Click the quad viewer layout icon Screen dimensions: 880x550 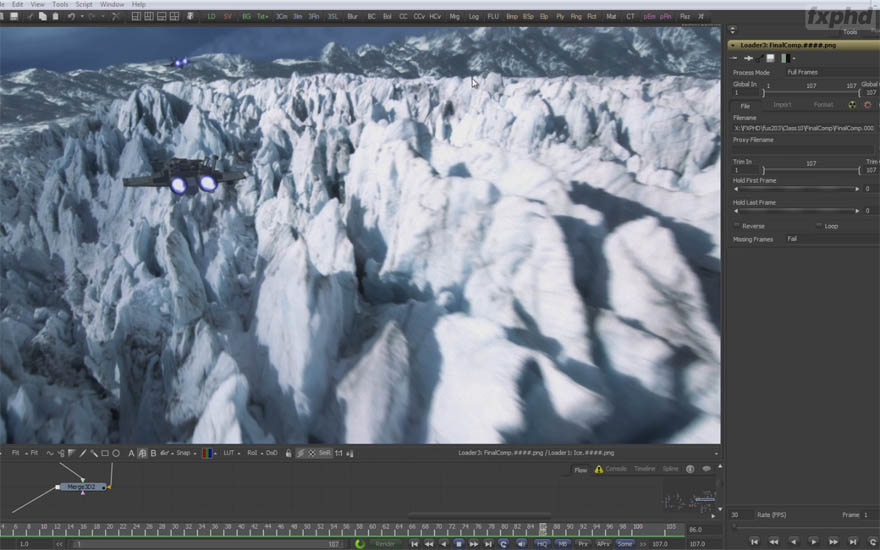click(175, 17)
